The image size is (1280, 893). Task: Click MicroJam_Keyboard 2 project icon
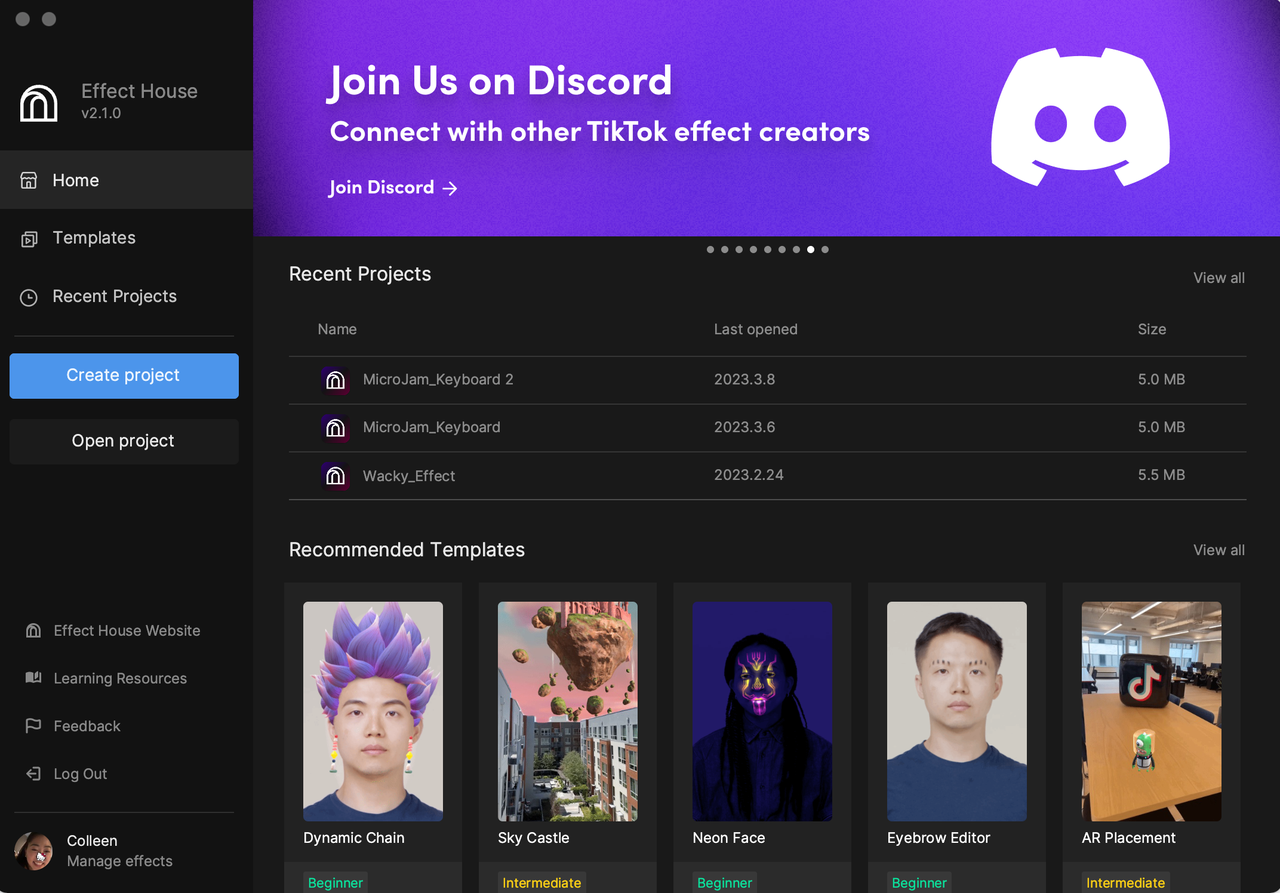(x=335, y=380)
